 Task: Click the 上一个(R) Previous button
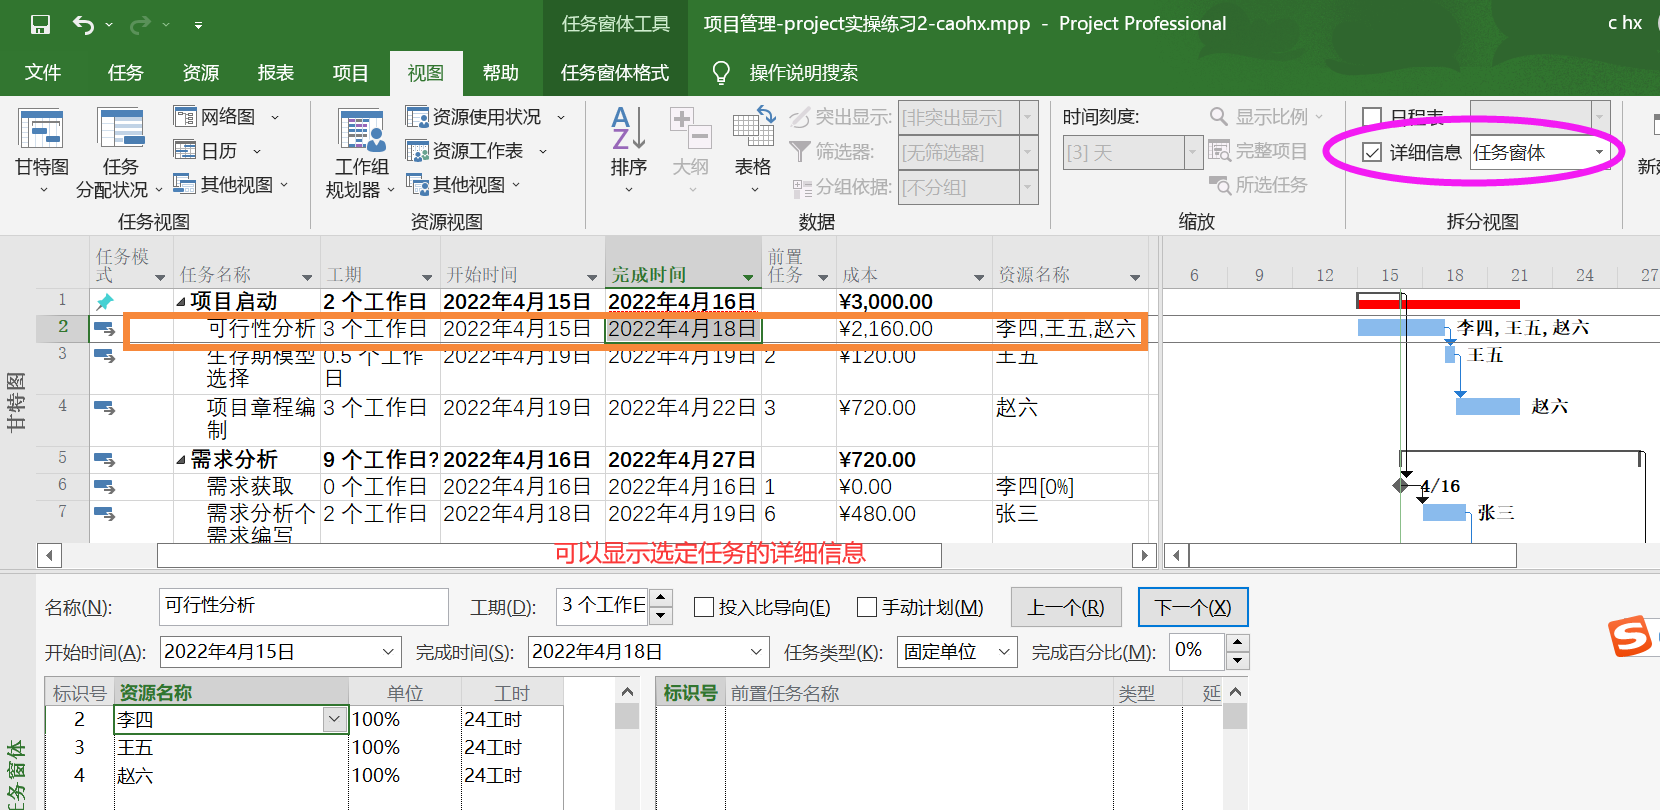[x=1066, y=607]
